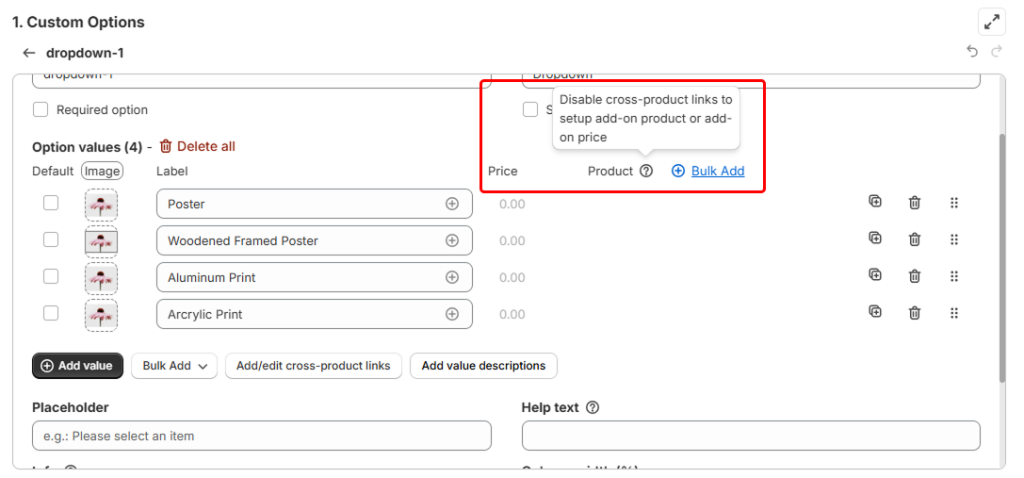Click Delete all option values
Viewport: 1024px width, 478px height.
(x=197, y=146)
